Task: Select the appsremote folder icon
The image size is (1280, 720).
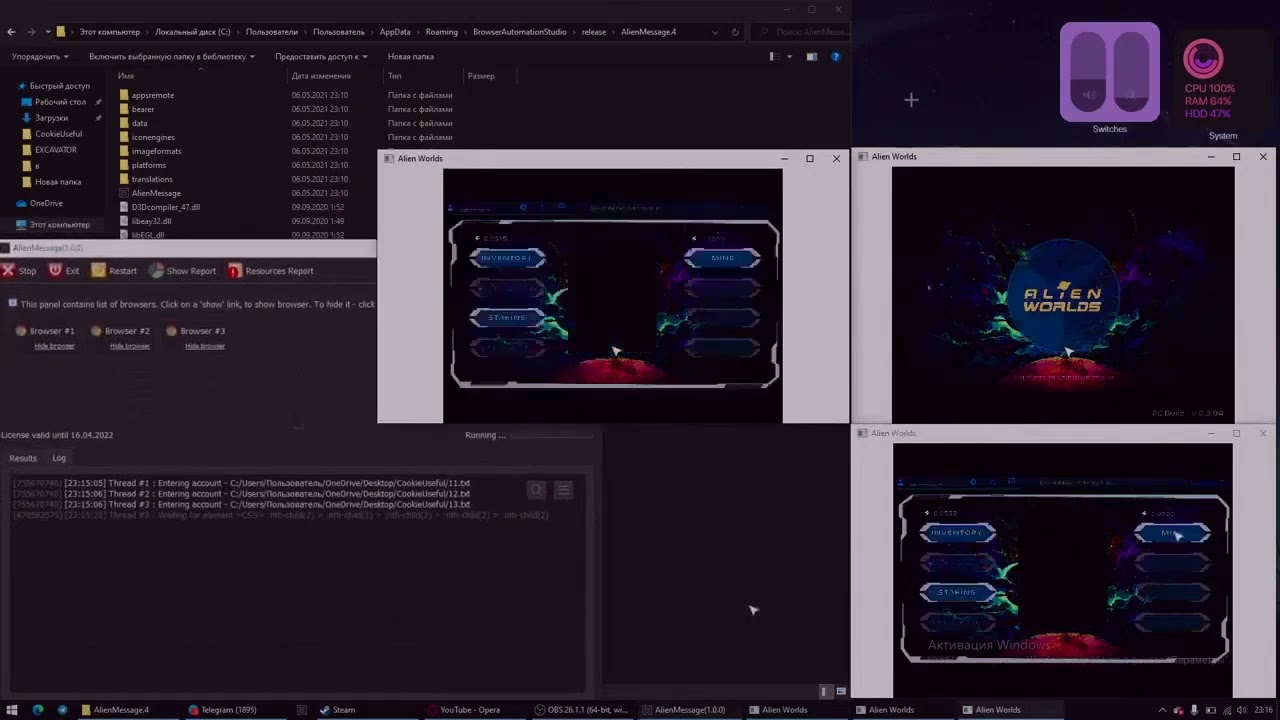Action: pyautogui.click(x=124, y=95)
